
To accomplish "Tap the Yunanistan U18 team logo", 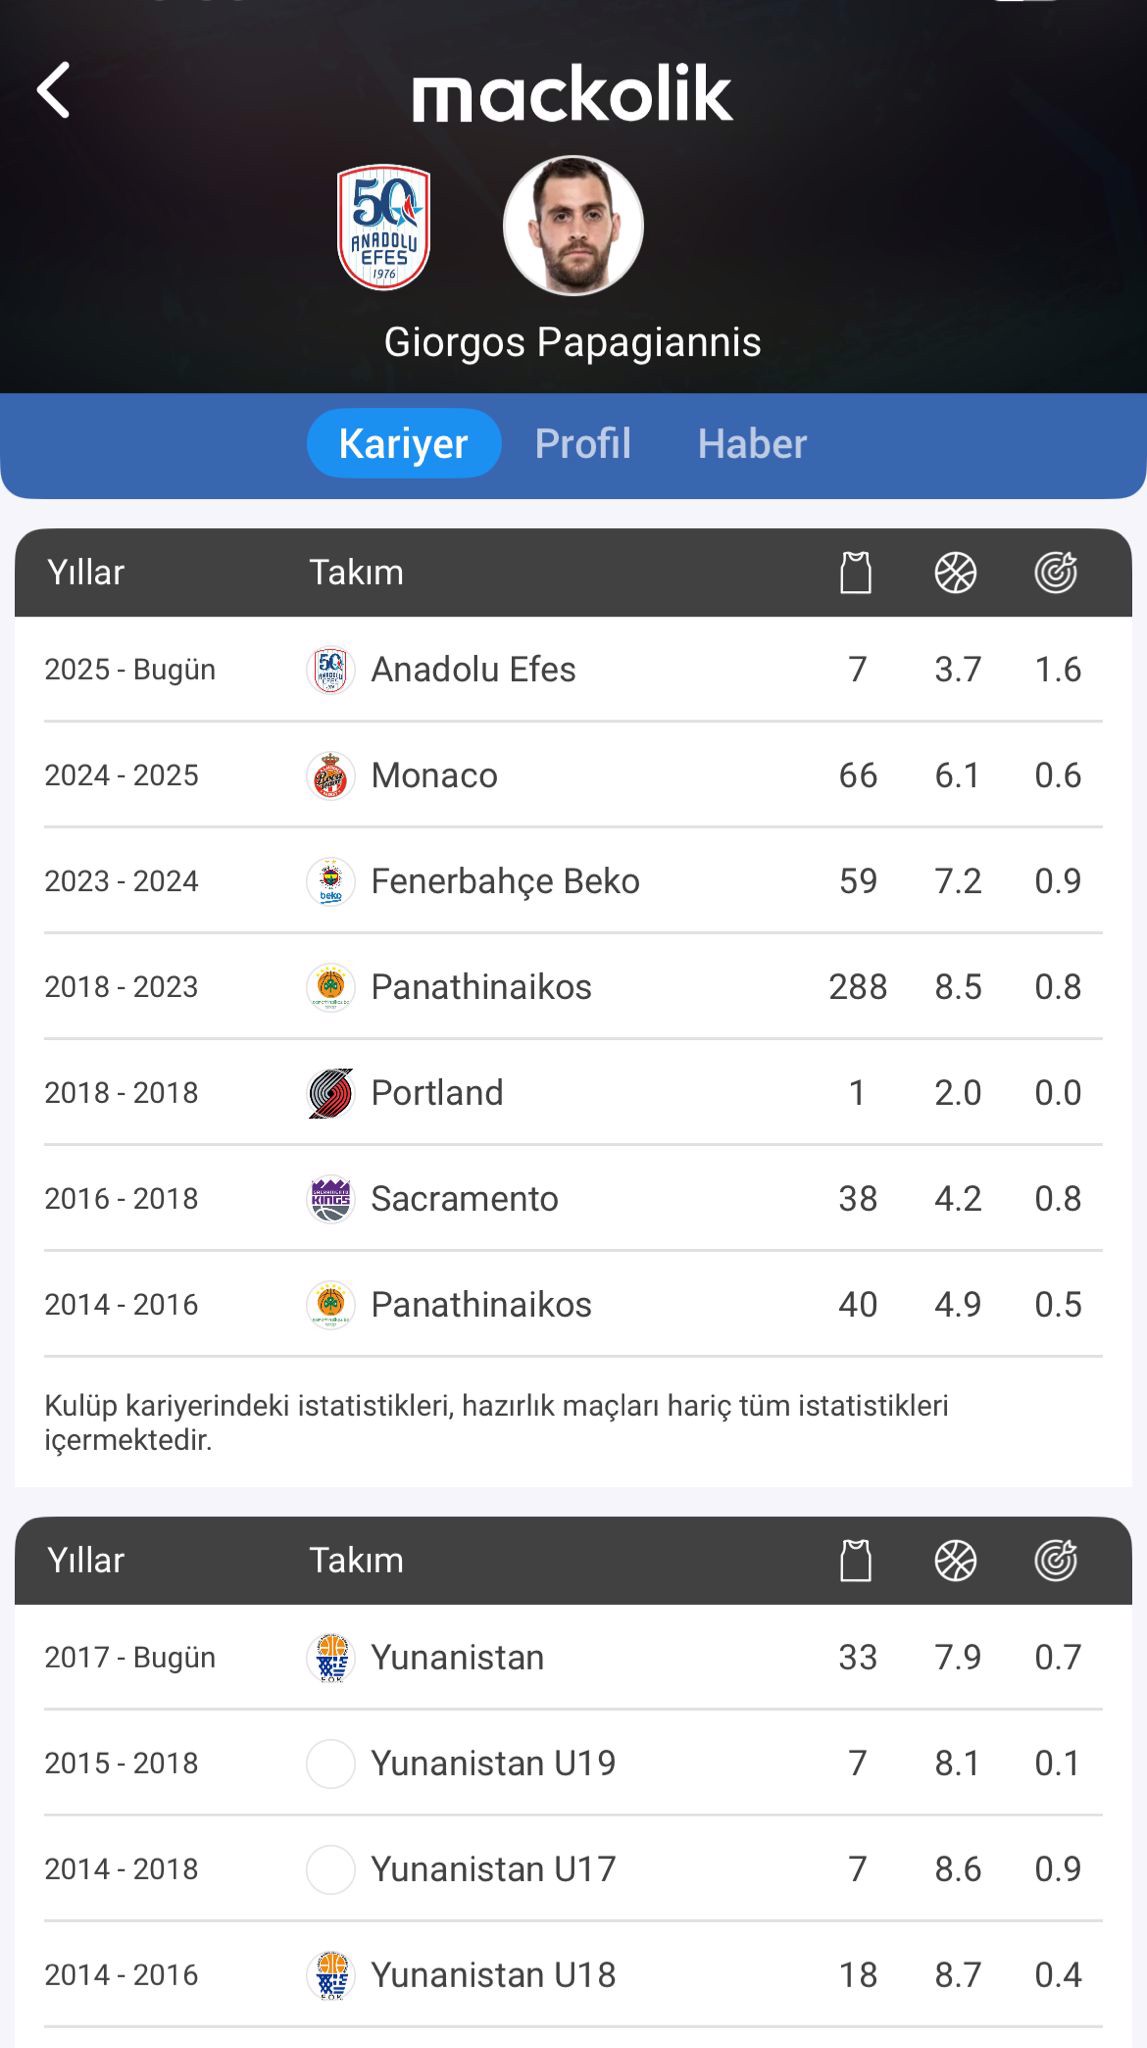I will [331, 1976].
